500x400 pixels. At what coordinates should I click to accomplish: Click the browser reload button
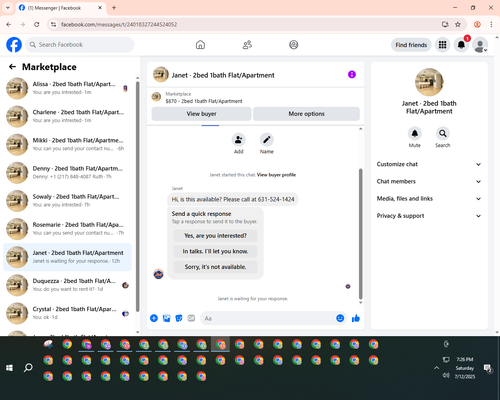[37, 24]
